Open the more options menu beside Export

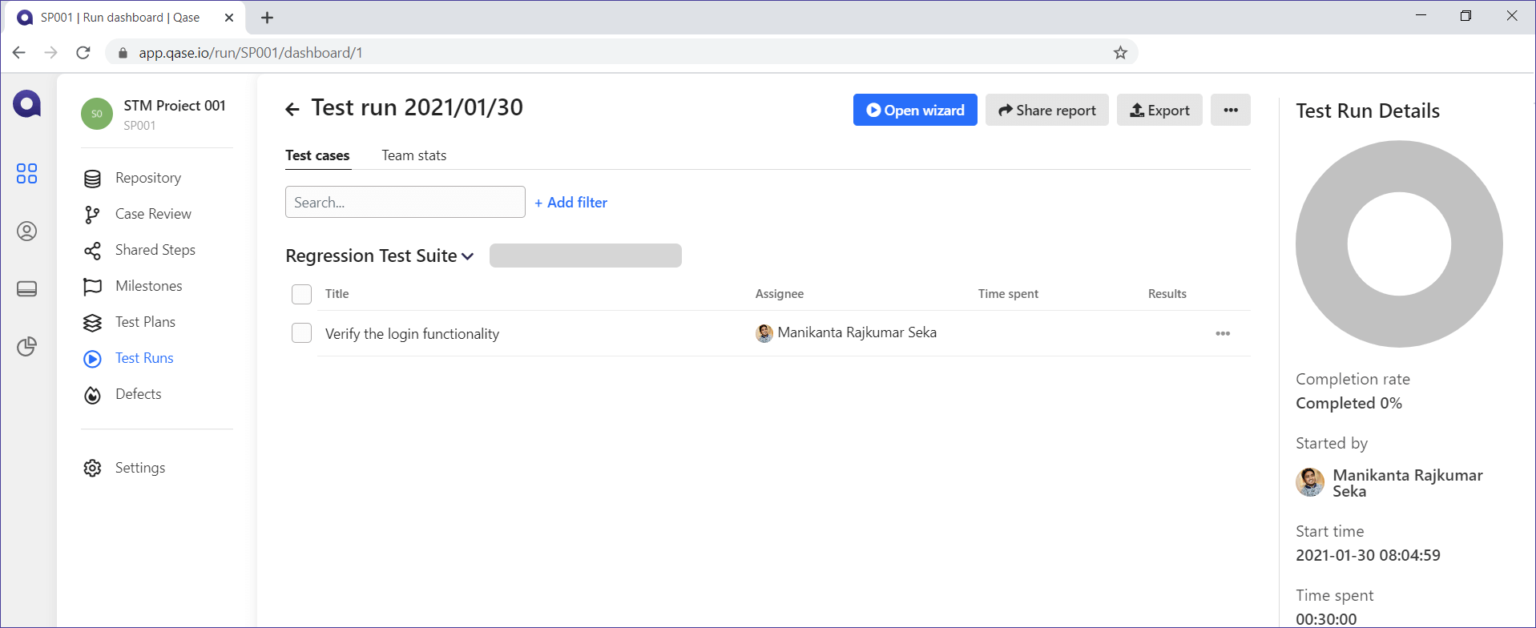tap(1230, 109)
